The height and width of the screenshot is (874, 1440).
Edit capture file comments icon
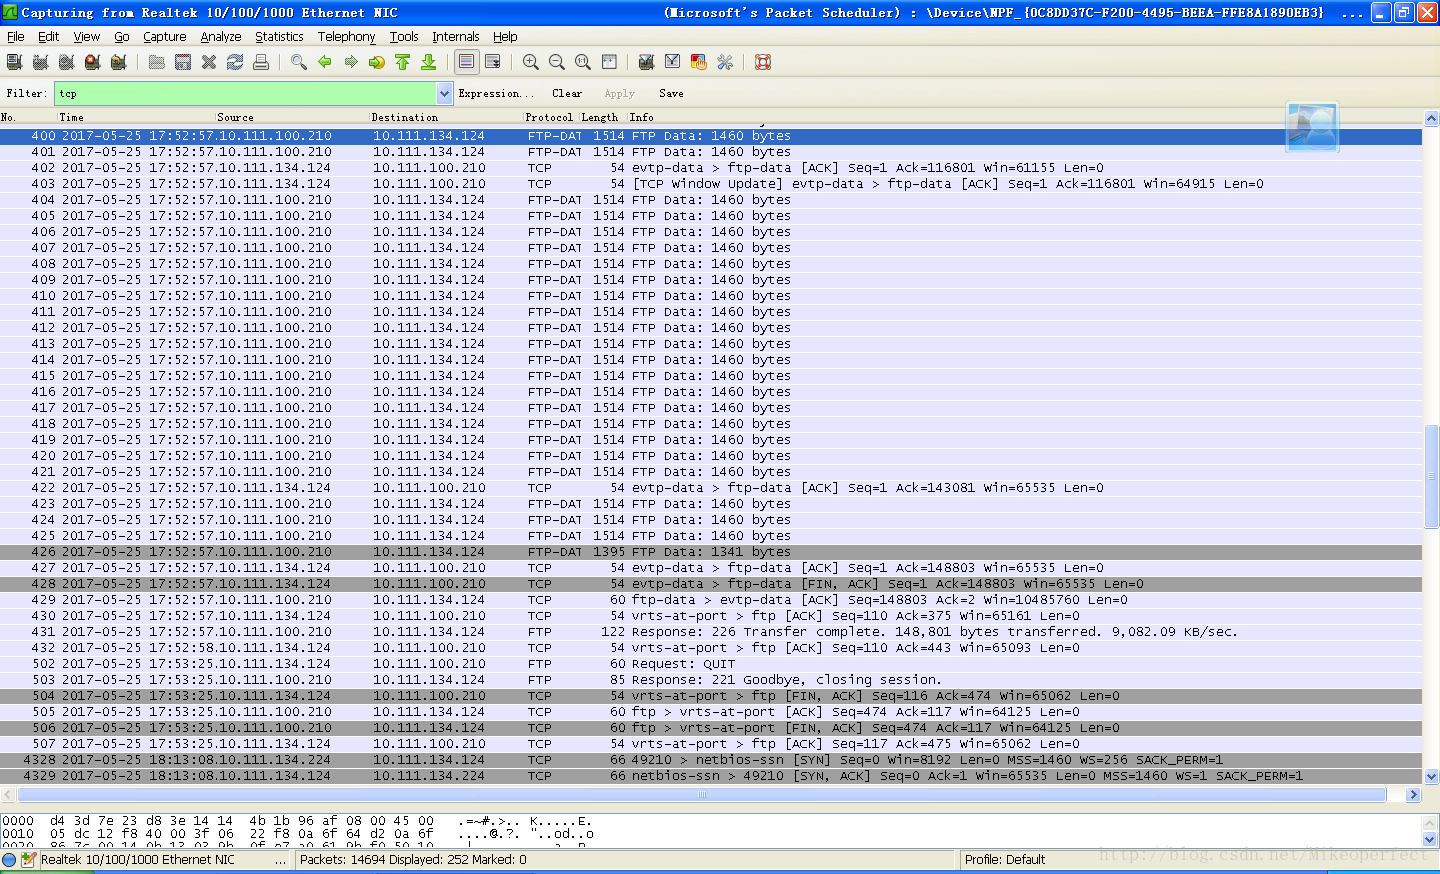coord(28,859)
